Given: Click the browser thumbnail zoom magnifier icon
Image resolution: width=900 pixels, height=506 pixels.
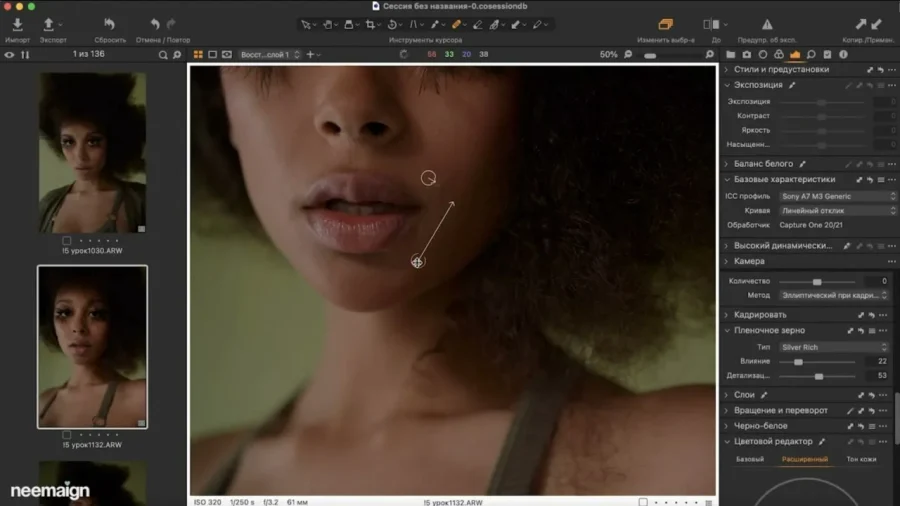Looking at the screenshot, I should coord(177,55).
